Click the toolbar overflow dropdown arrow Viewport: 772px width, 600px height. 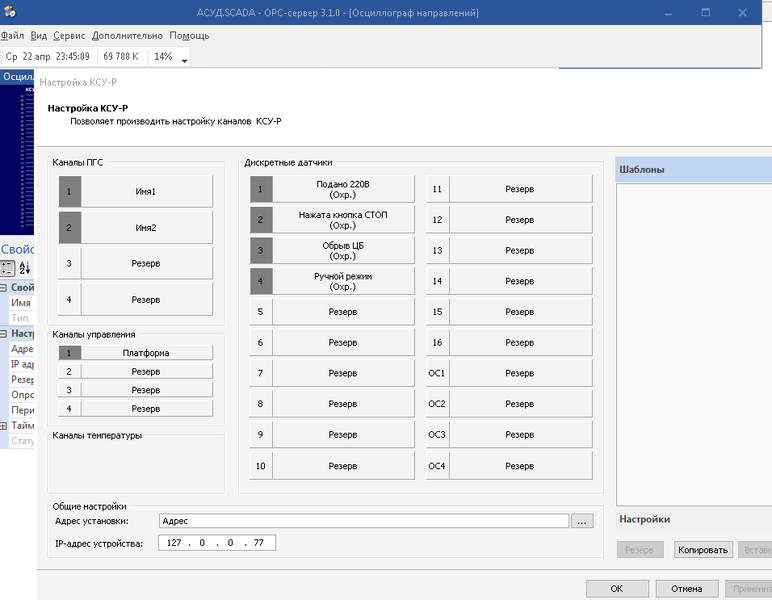pos(184,61)
